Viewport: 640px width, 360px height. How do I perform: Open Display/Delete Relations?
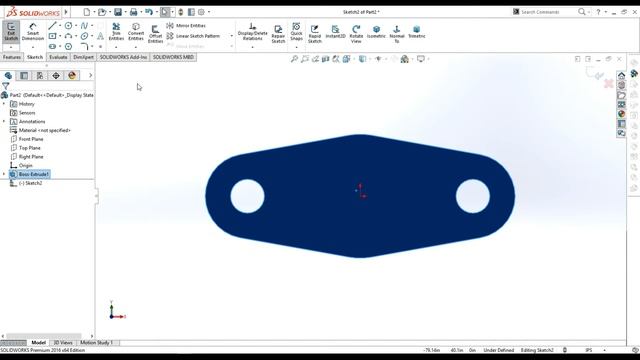253,32
